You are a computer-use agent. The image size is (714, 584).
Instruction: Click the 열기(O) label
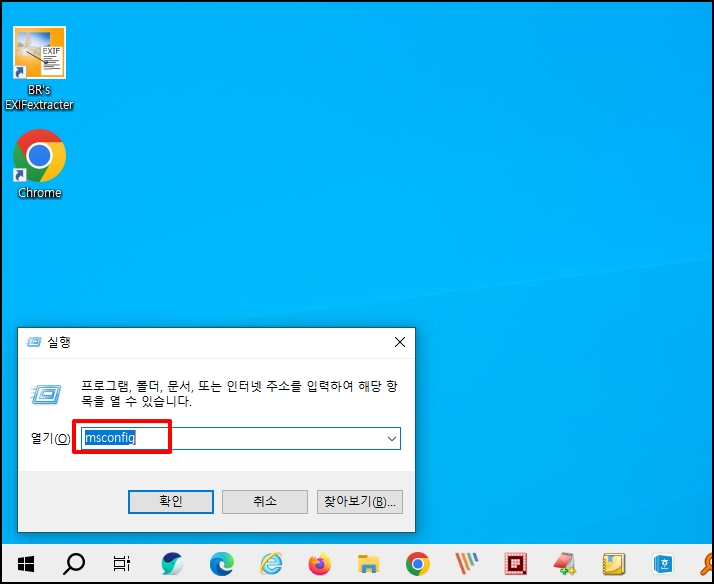point(50,438)
